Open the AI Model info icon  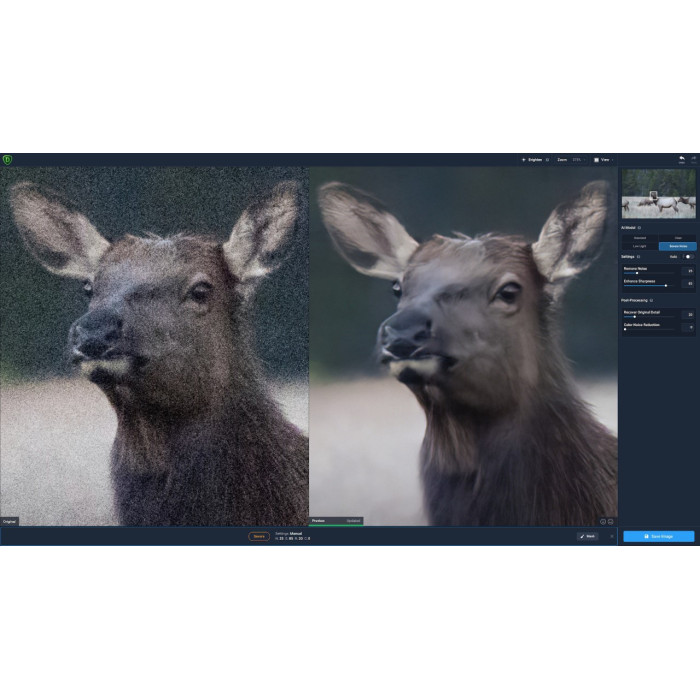click(639, 228)
